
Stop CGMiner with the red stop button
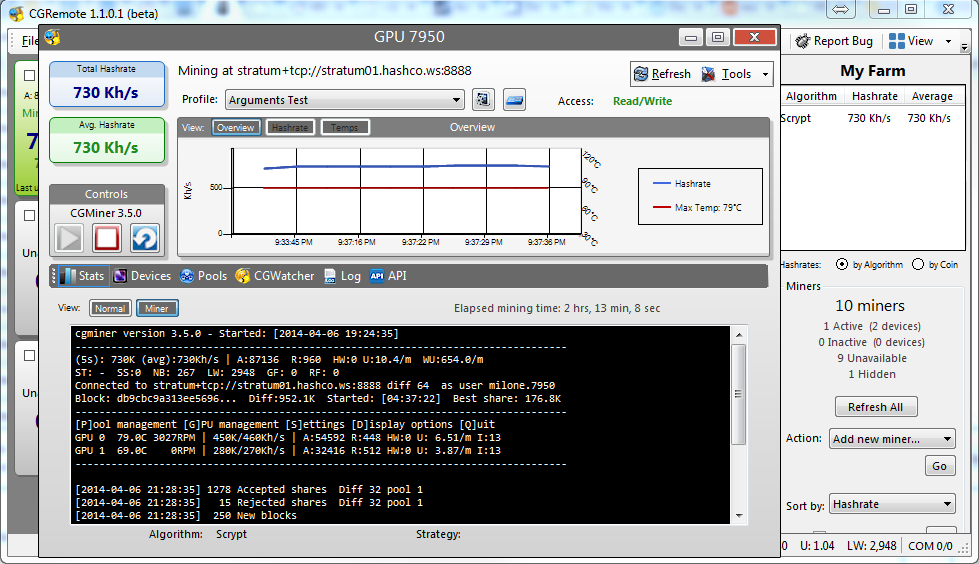pyautogui.click(x=107, y=238)
